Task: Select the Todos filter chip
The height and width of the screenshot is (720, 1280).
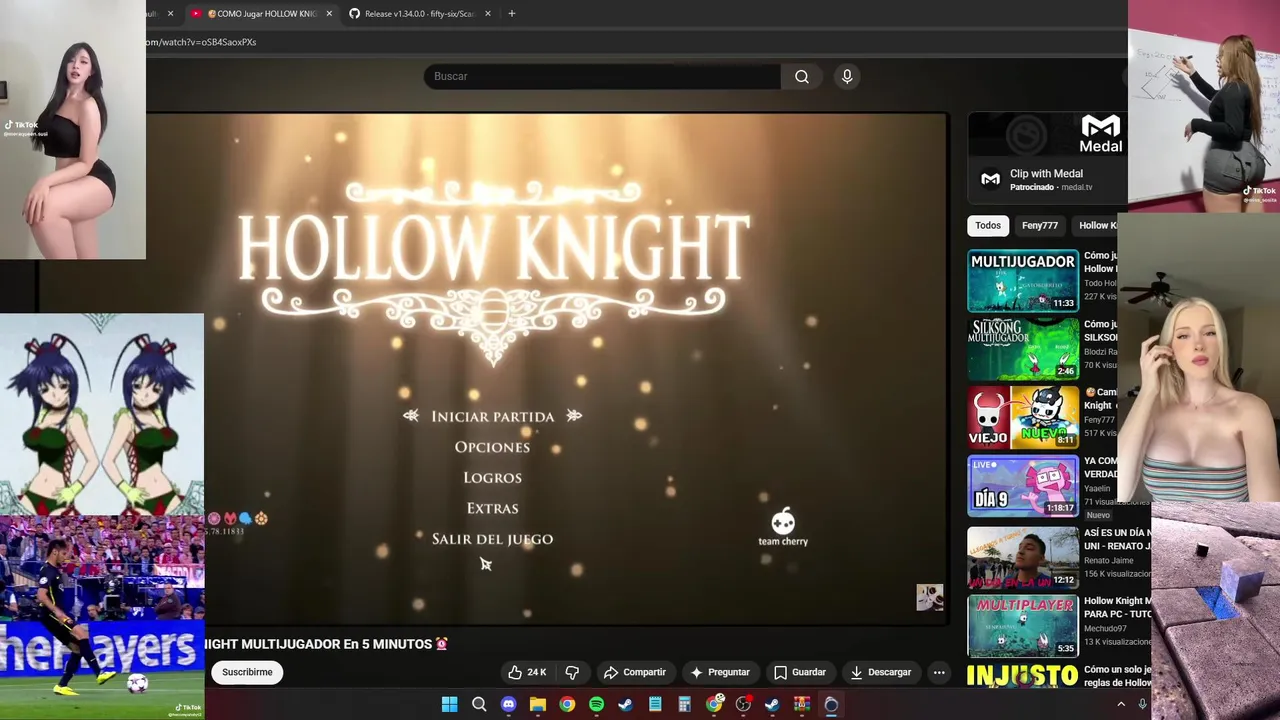Action: coord(988,225)
